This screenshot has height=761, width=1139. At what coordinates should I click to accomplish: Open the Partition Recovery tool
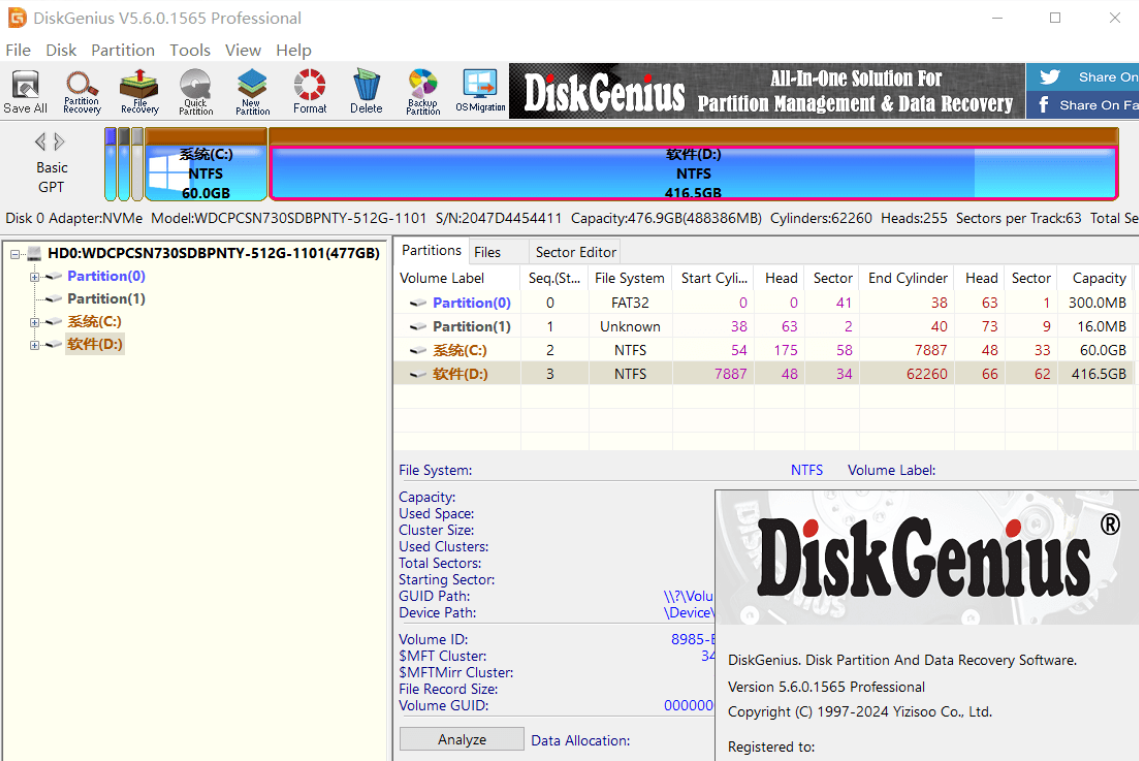81,91
